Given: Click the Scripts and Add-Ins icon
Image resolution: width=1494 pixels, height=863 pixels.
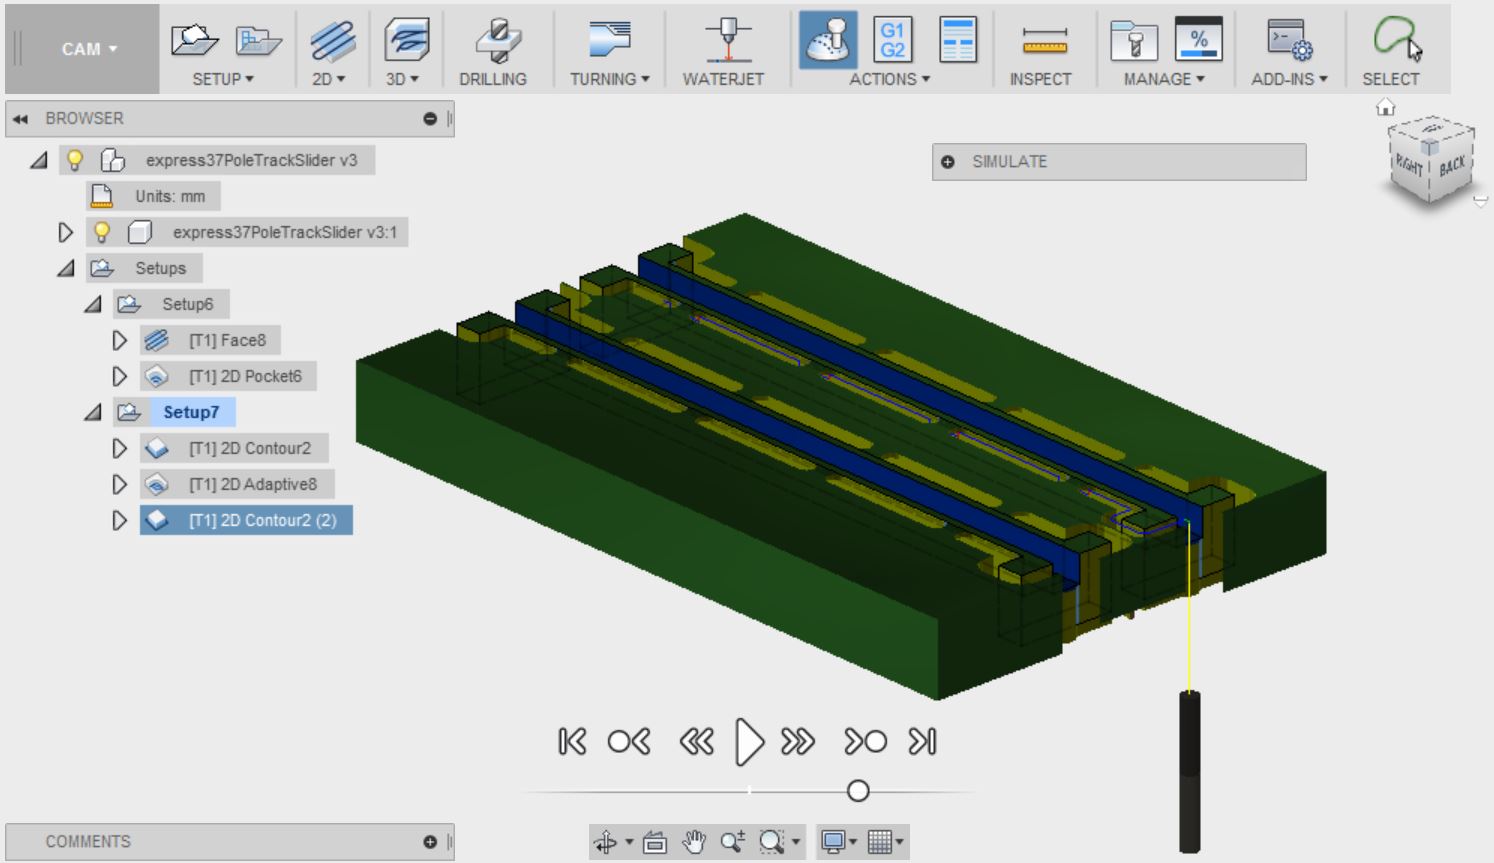Looking at the screenshot, I should (1290, 41).
